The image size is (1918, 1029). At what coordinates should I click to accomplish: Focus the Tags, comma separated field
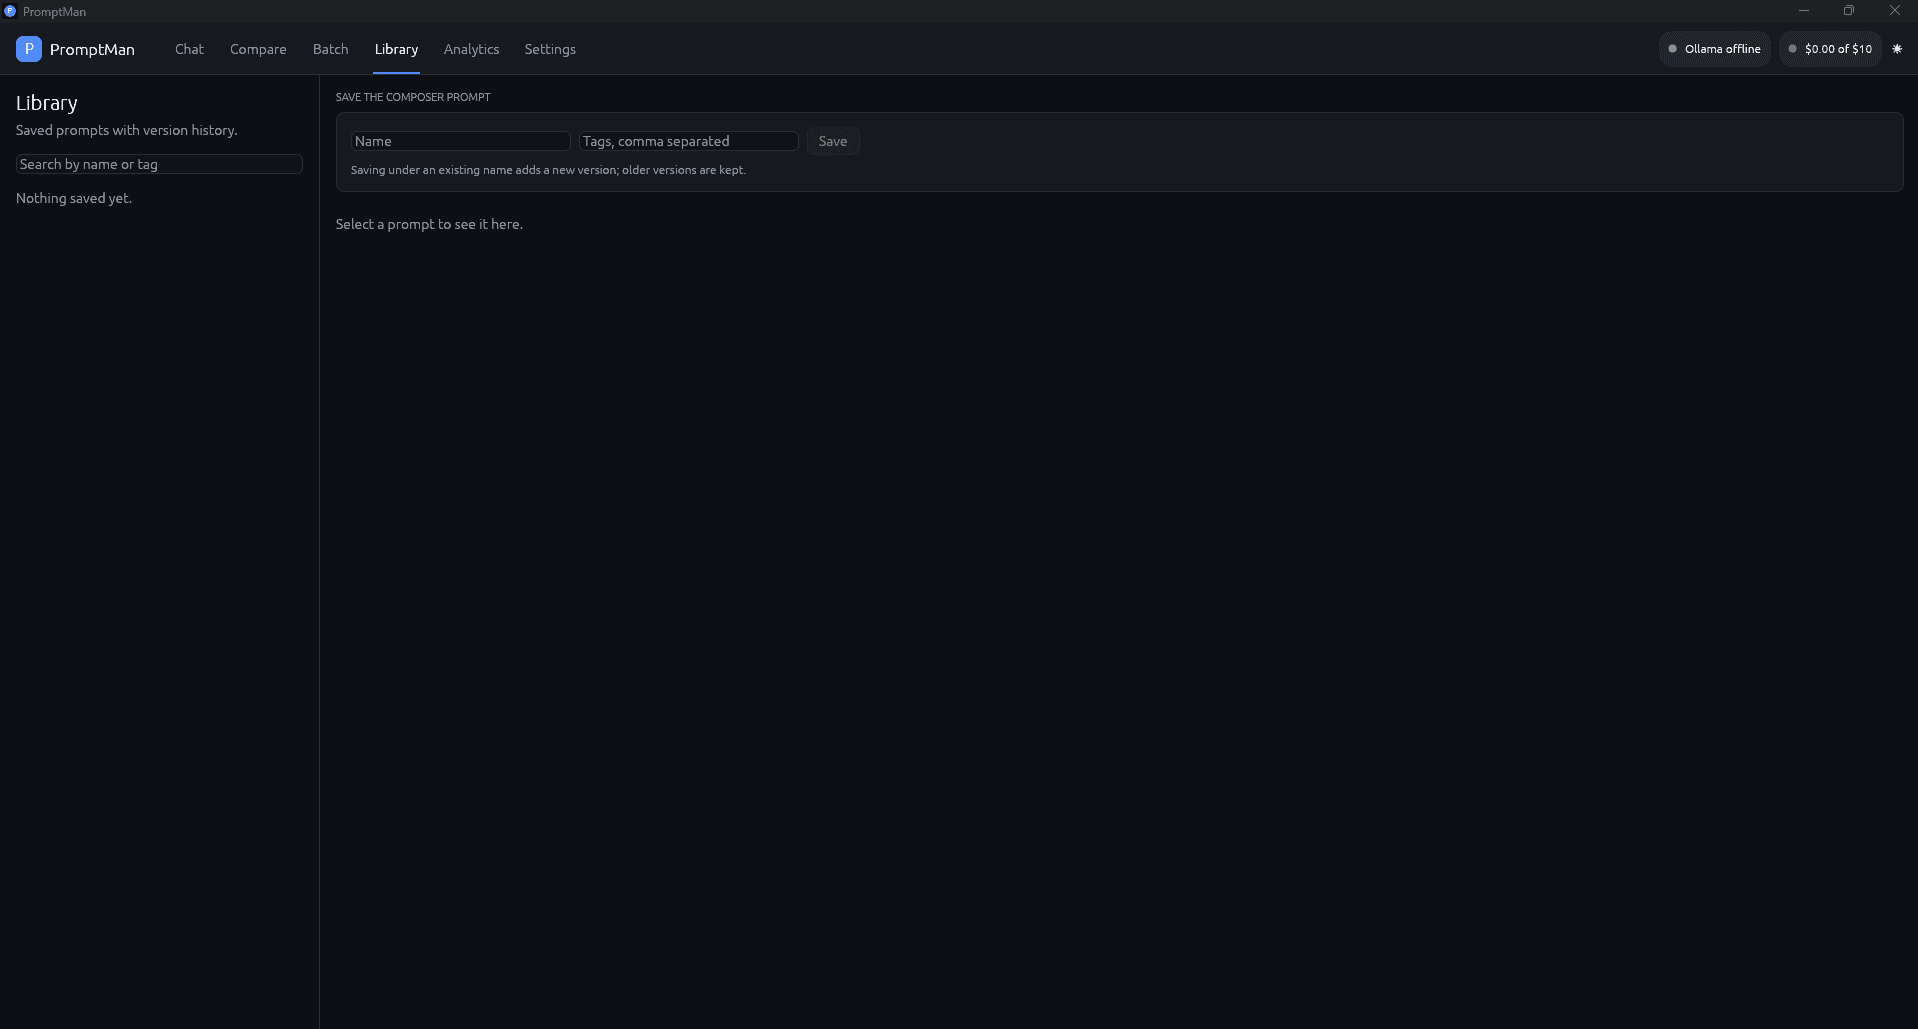(689, 141)
